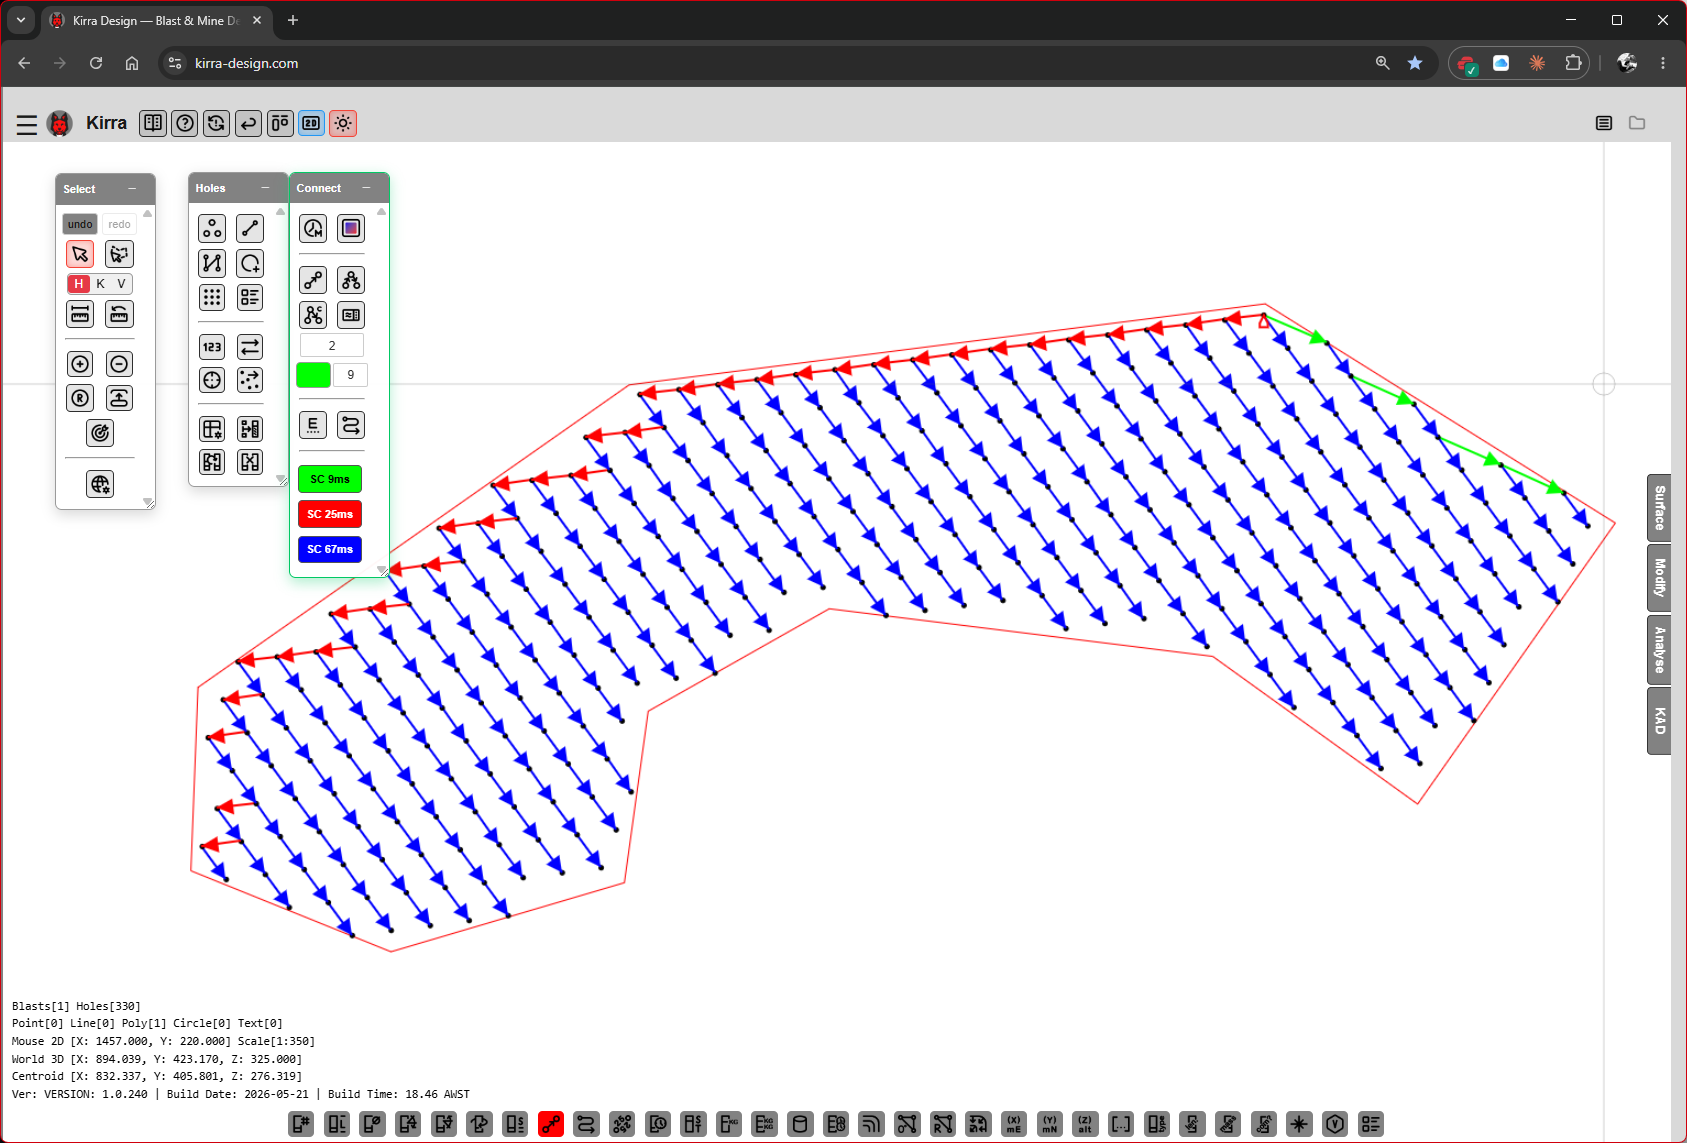Toggle the hole length L display button
Image resolution: width=1687 pixels, height=1143 pixels.
(337, 1124)
